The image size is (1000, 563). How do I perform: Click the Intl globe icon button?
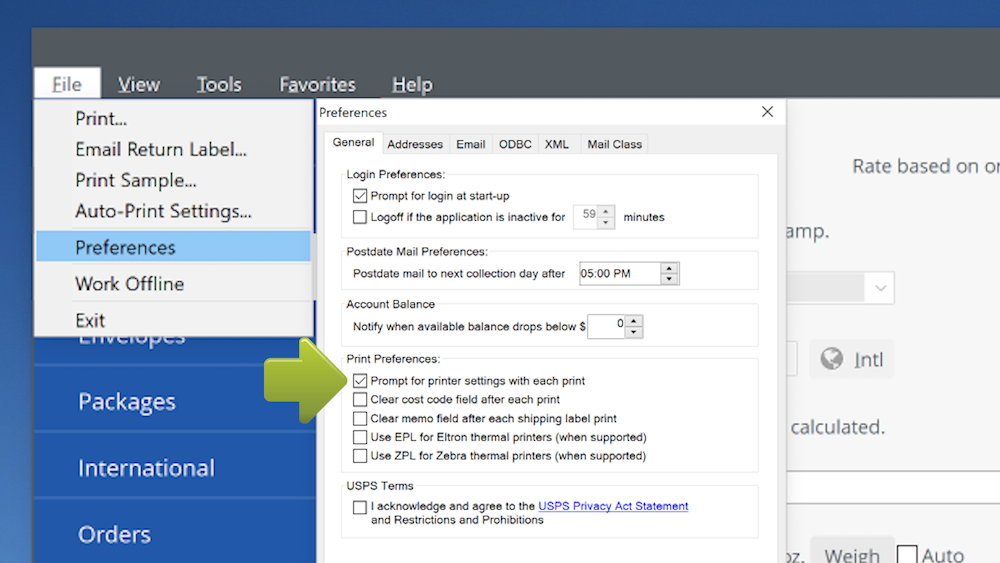pyautogui.click(x=851, y=360)
